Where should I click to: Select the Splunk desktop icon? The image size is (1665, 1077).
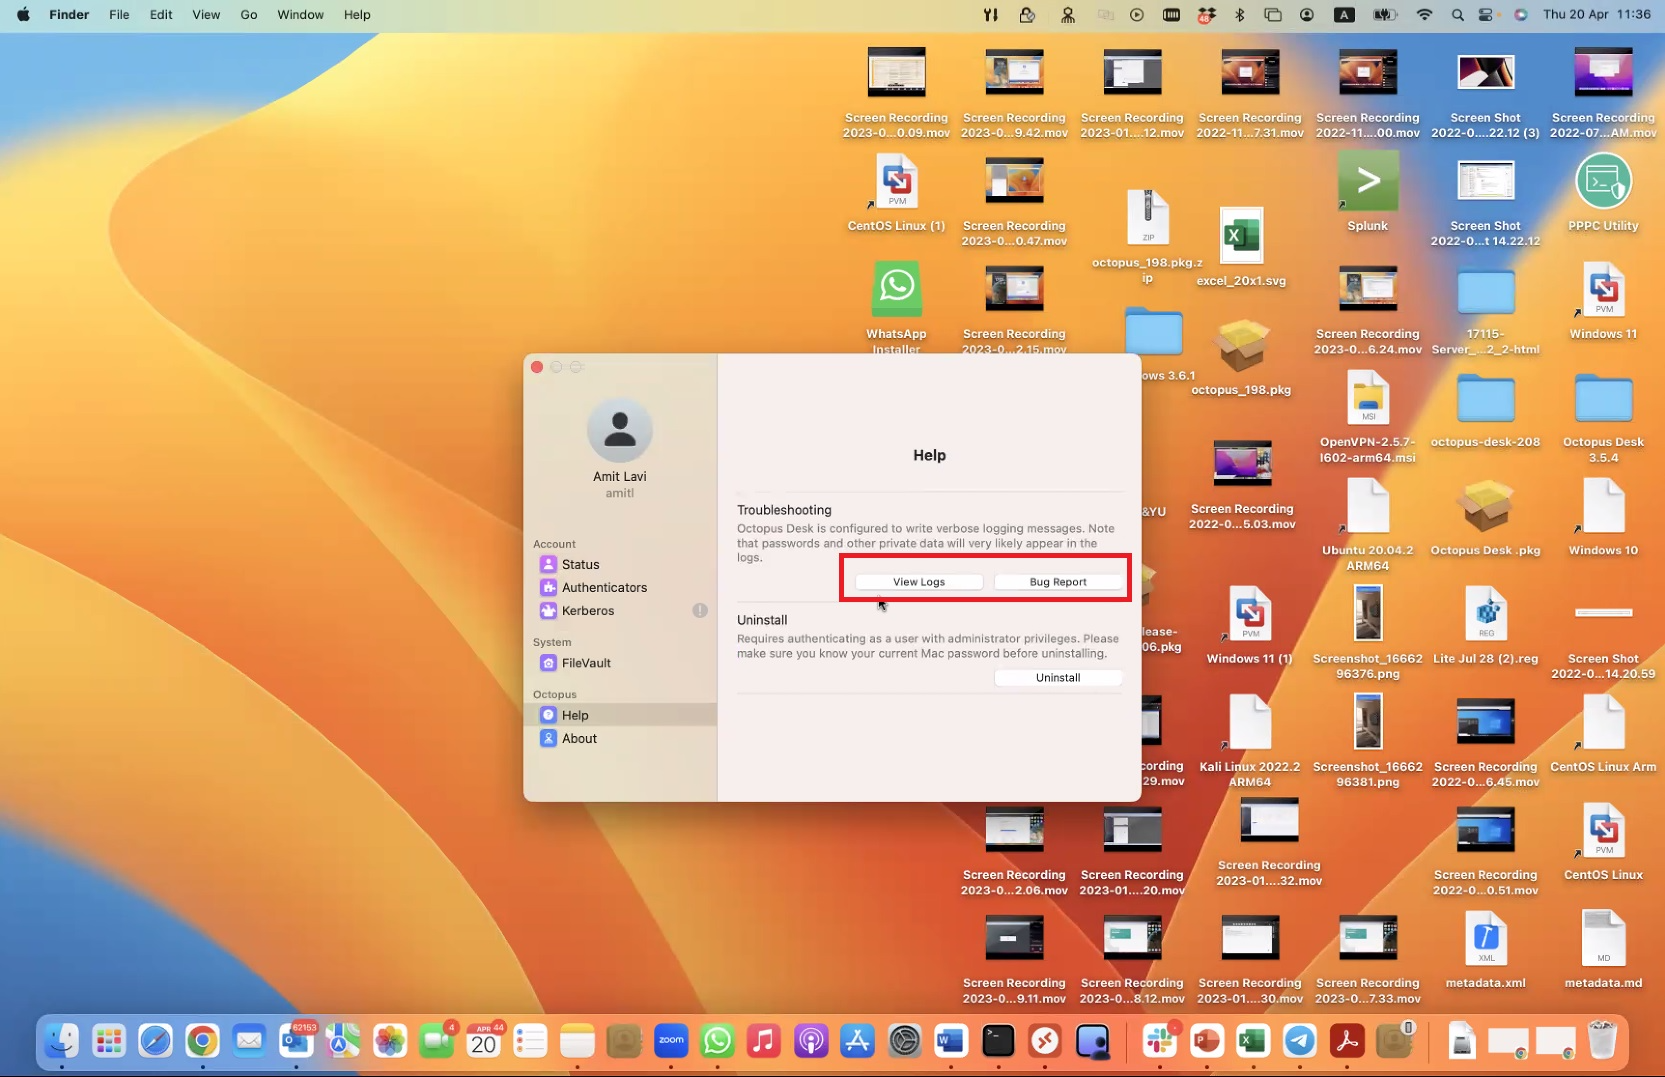[1368, 182]
